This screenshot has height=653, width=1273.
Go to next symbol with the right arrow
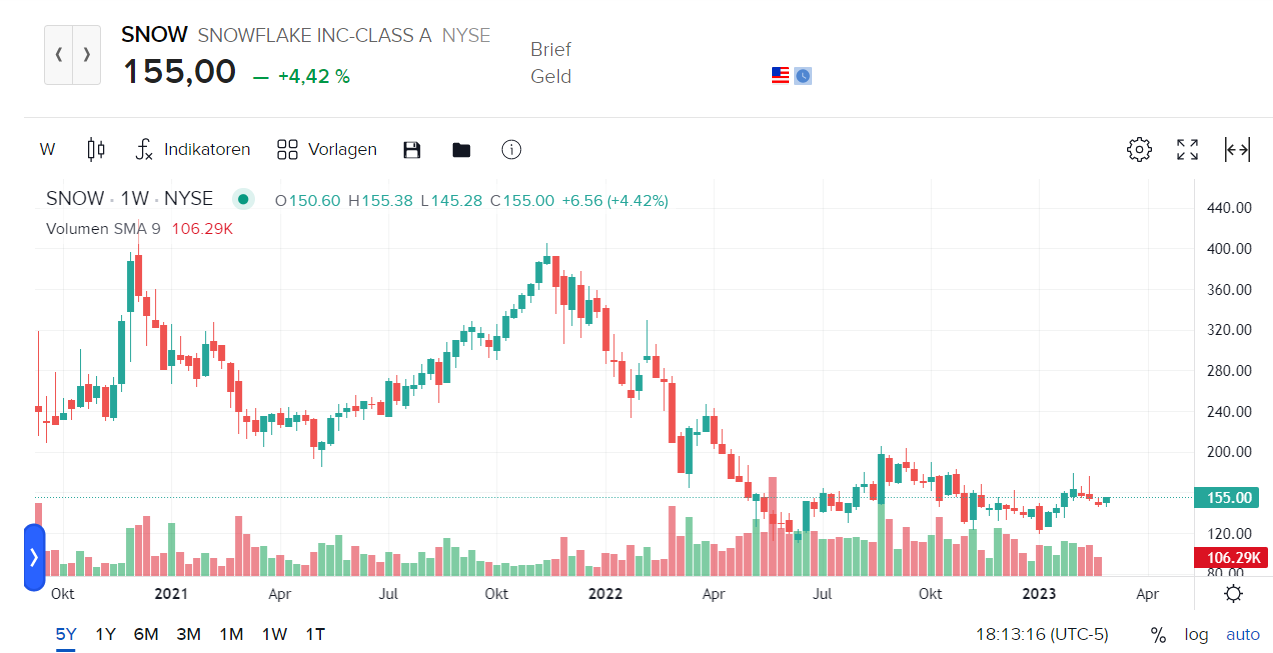[87, 55]
